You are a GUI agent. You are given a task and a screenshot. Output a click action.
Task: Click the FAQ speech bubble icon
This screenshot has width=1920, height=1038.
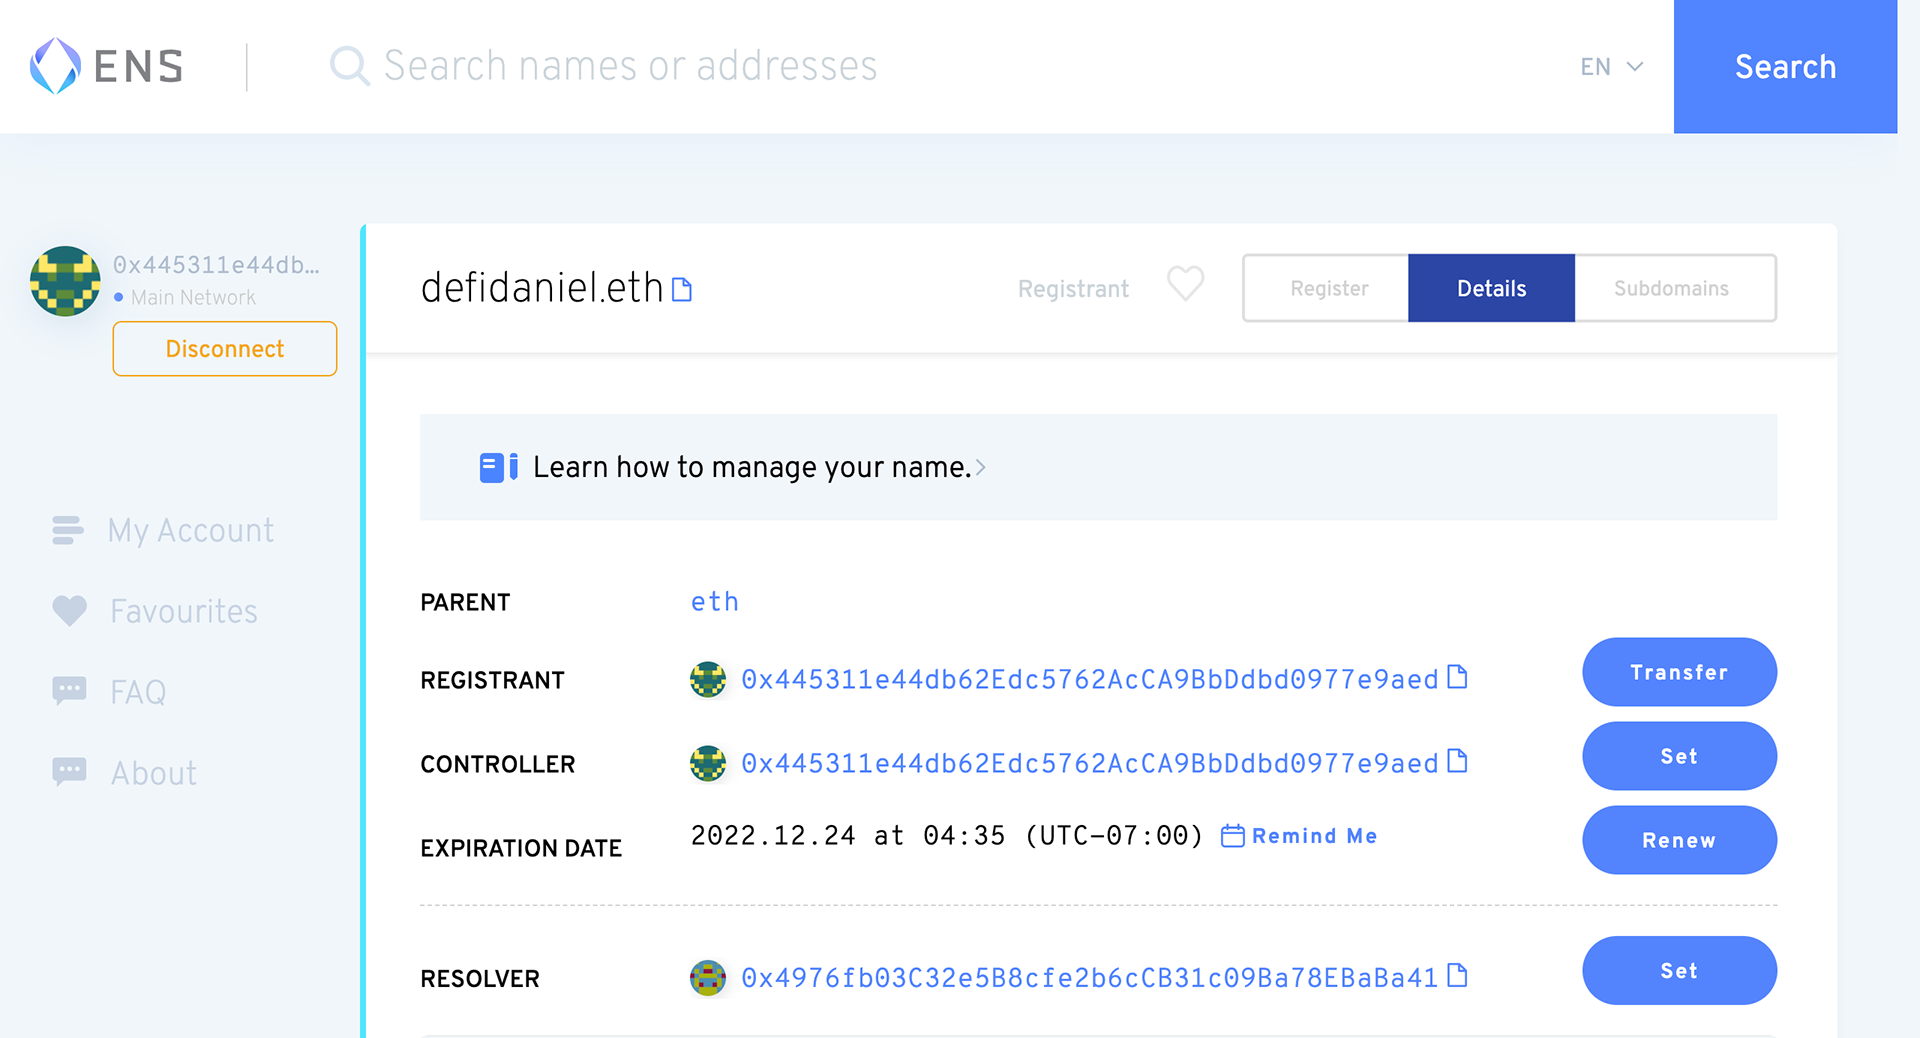pyautogui.click(x=69, y=691)
